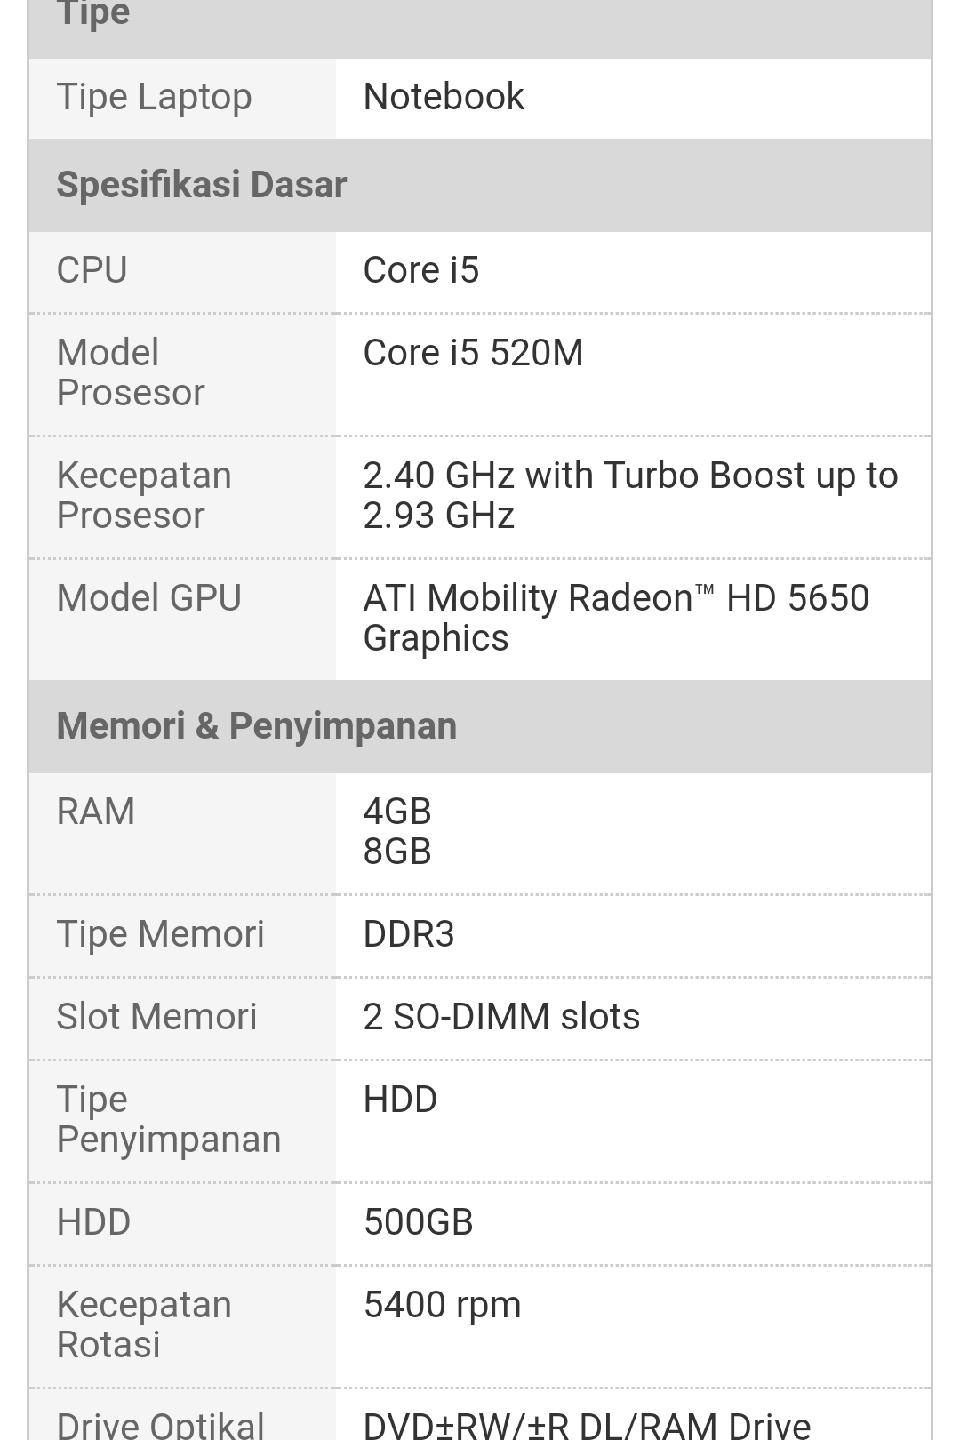The image size is (960, 1440).
Task: Click the 2.40 GHz Turbo Boost text
Action: tap(630, 496)
